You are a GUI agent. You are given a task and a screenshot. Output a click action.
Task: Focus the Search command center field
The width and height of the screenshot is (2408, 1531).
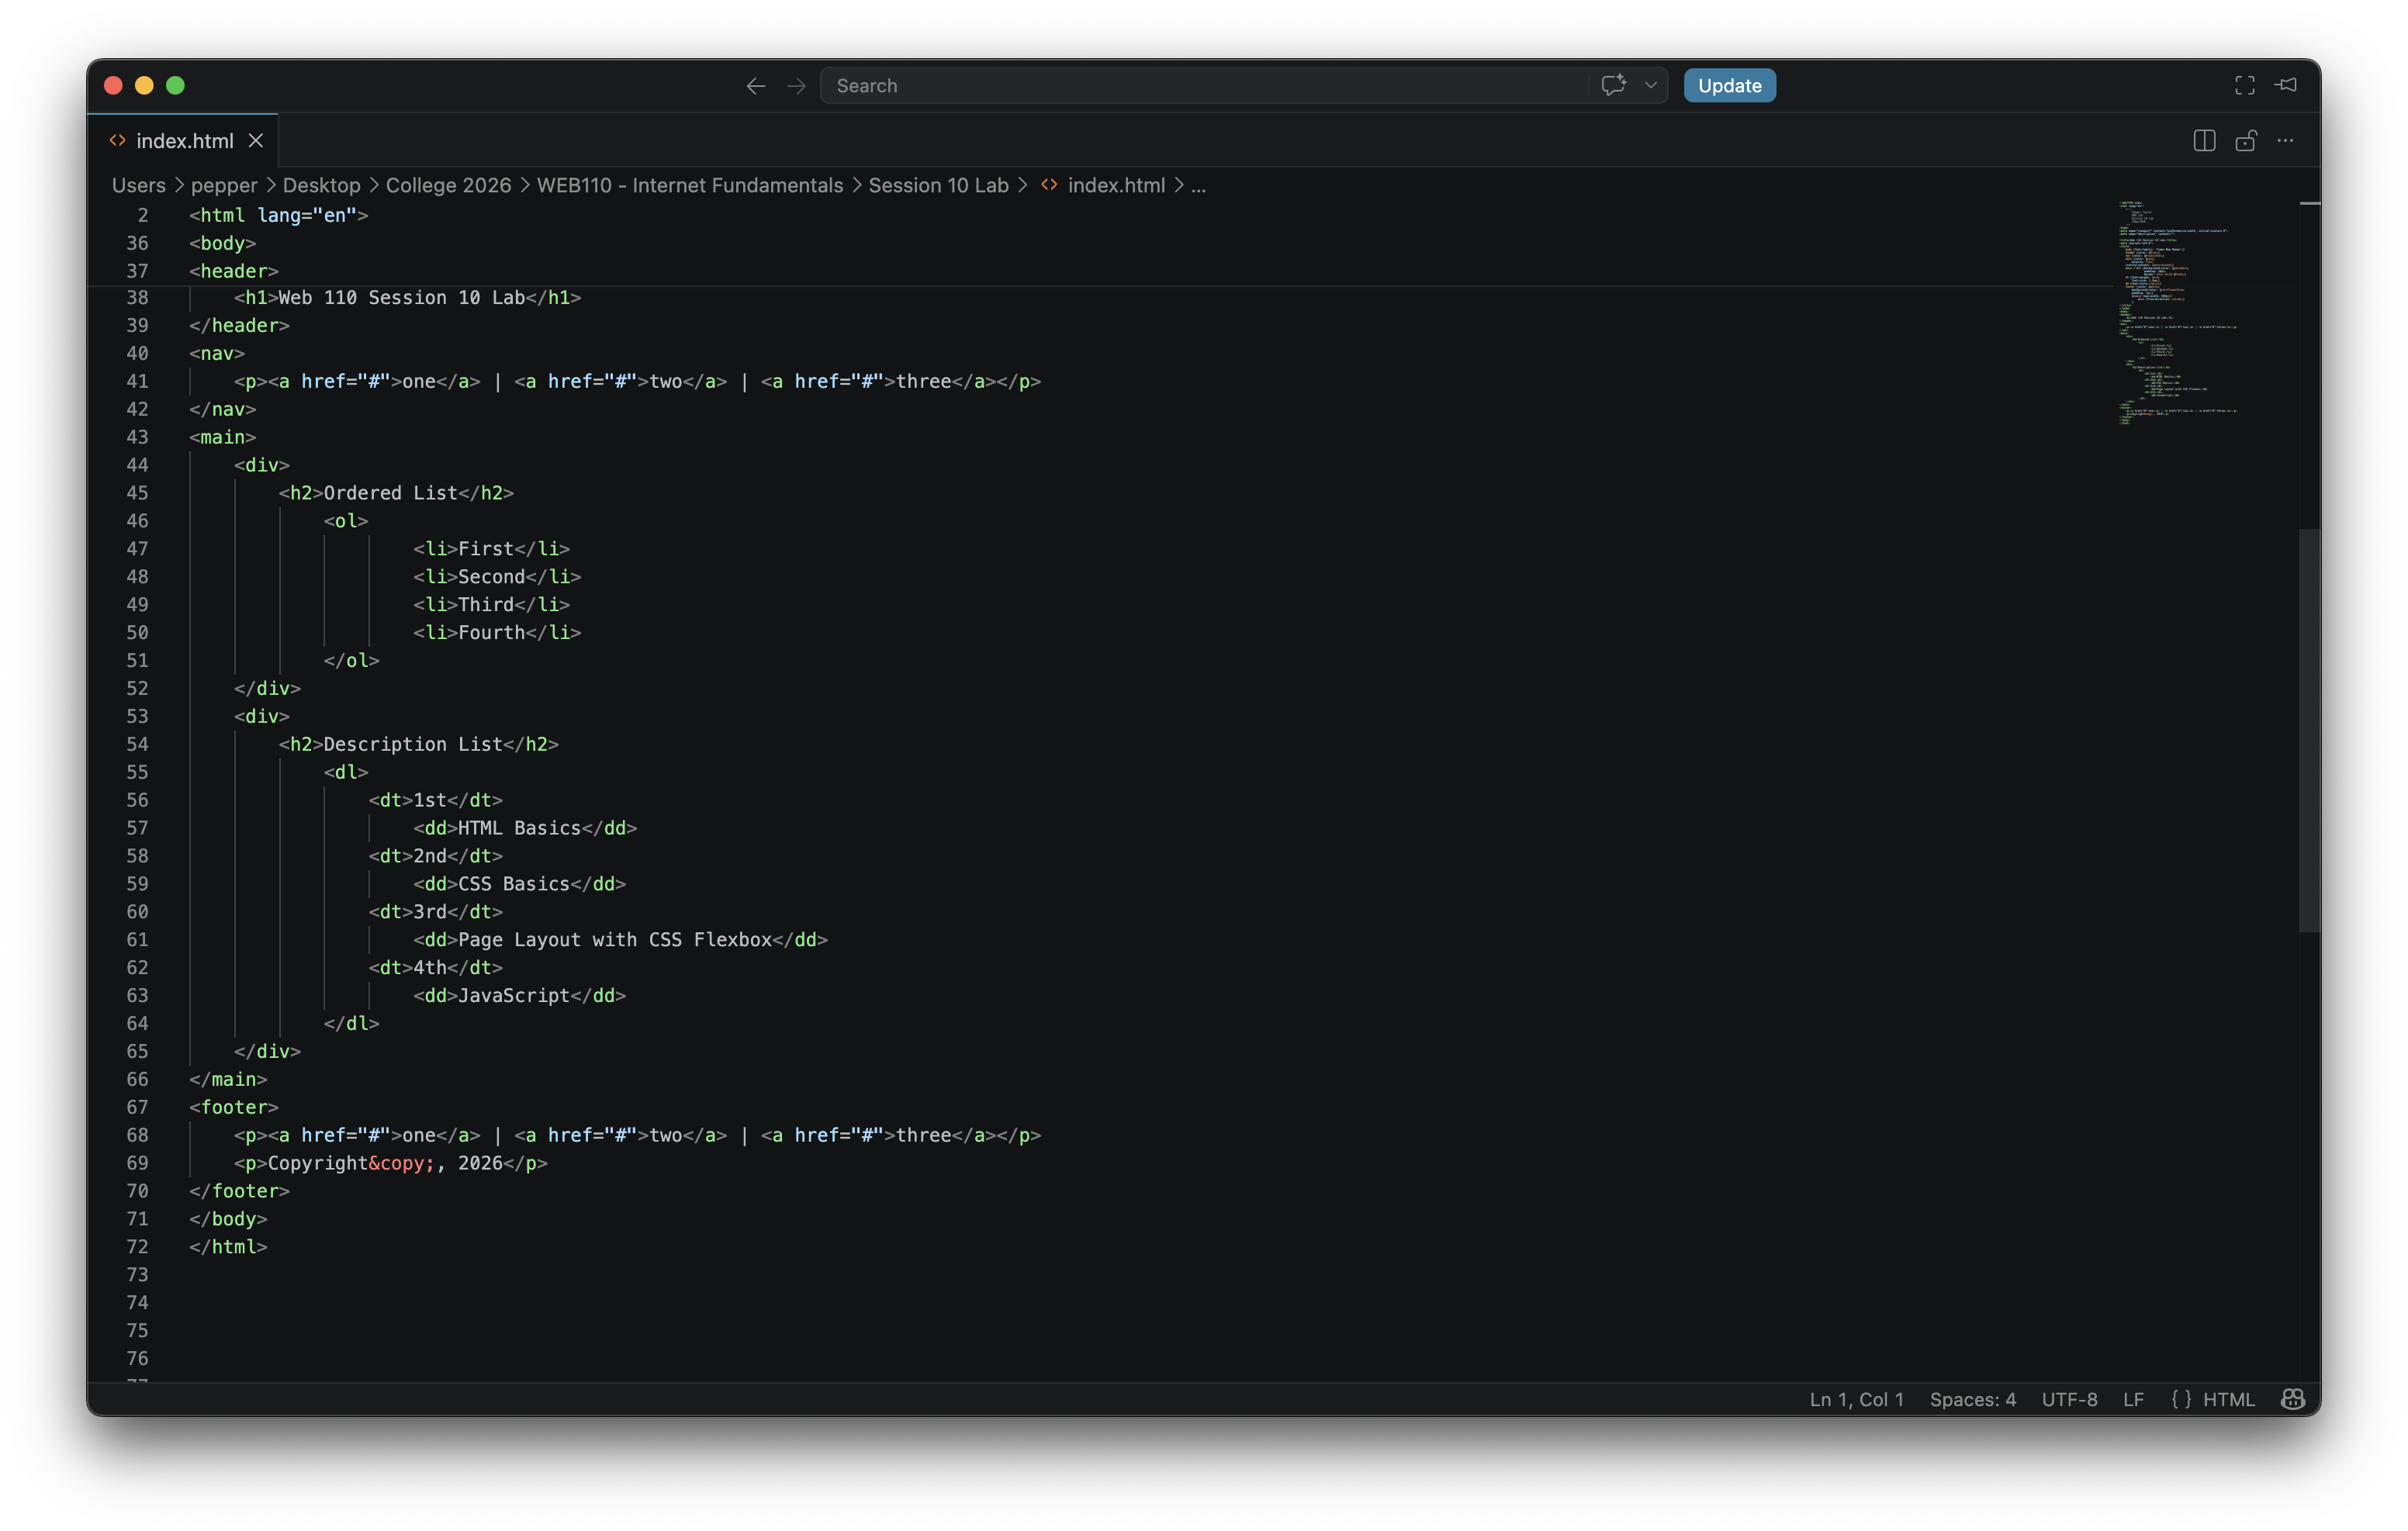1203,86
